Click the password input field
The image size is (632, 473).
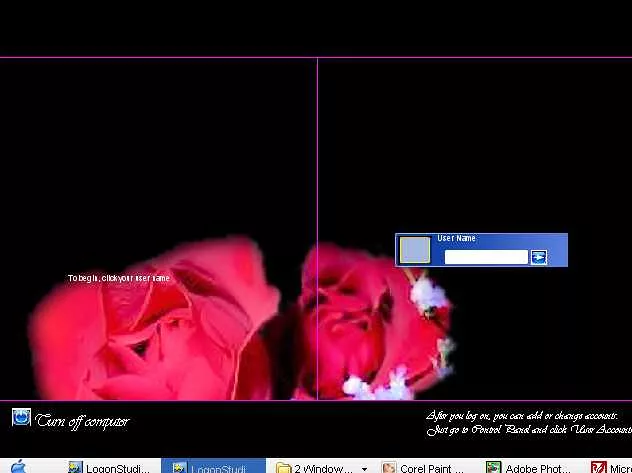485,257
